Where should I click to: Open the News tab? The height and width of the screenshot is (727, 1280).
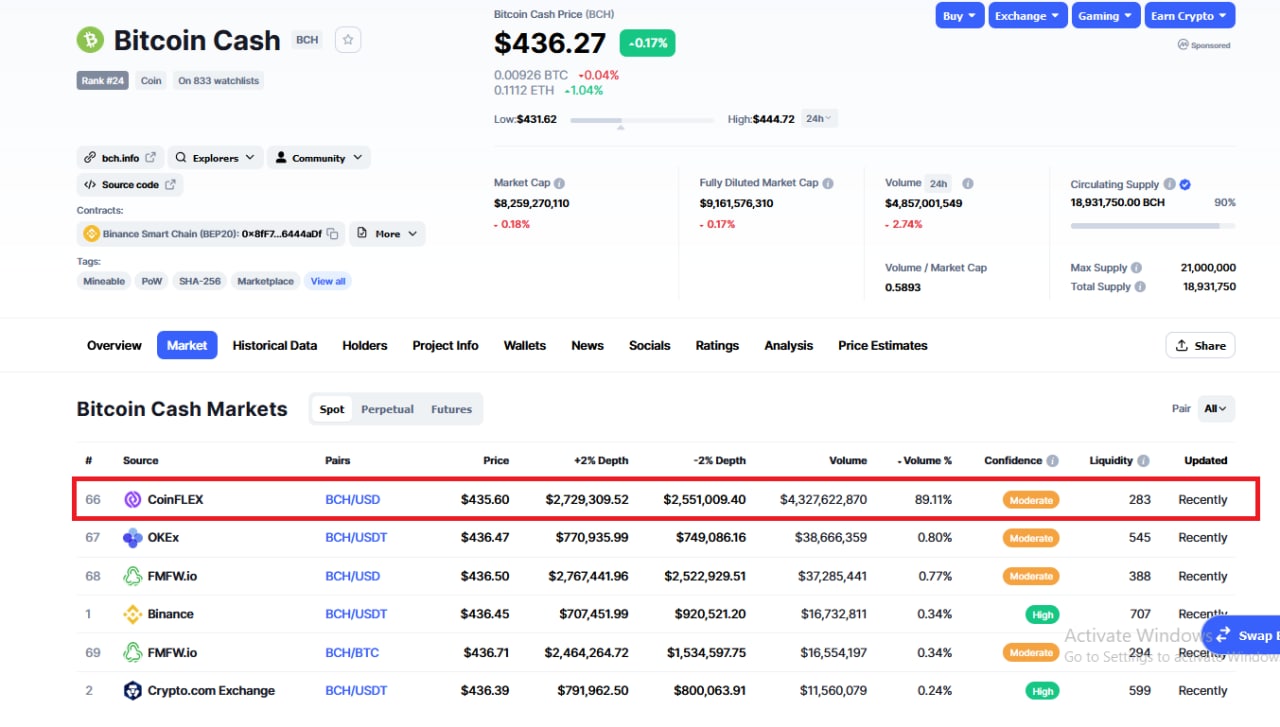click(x=587, y=345)
